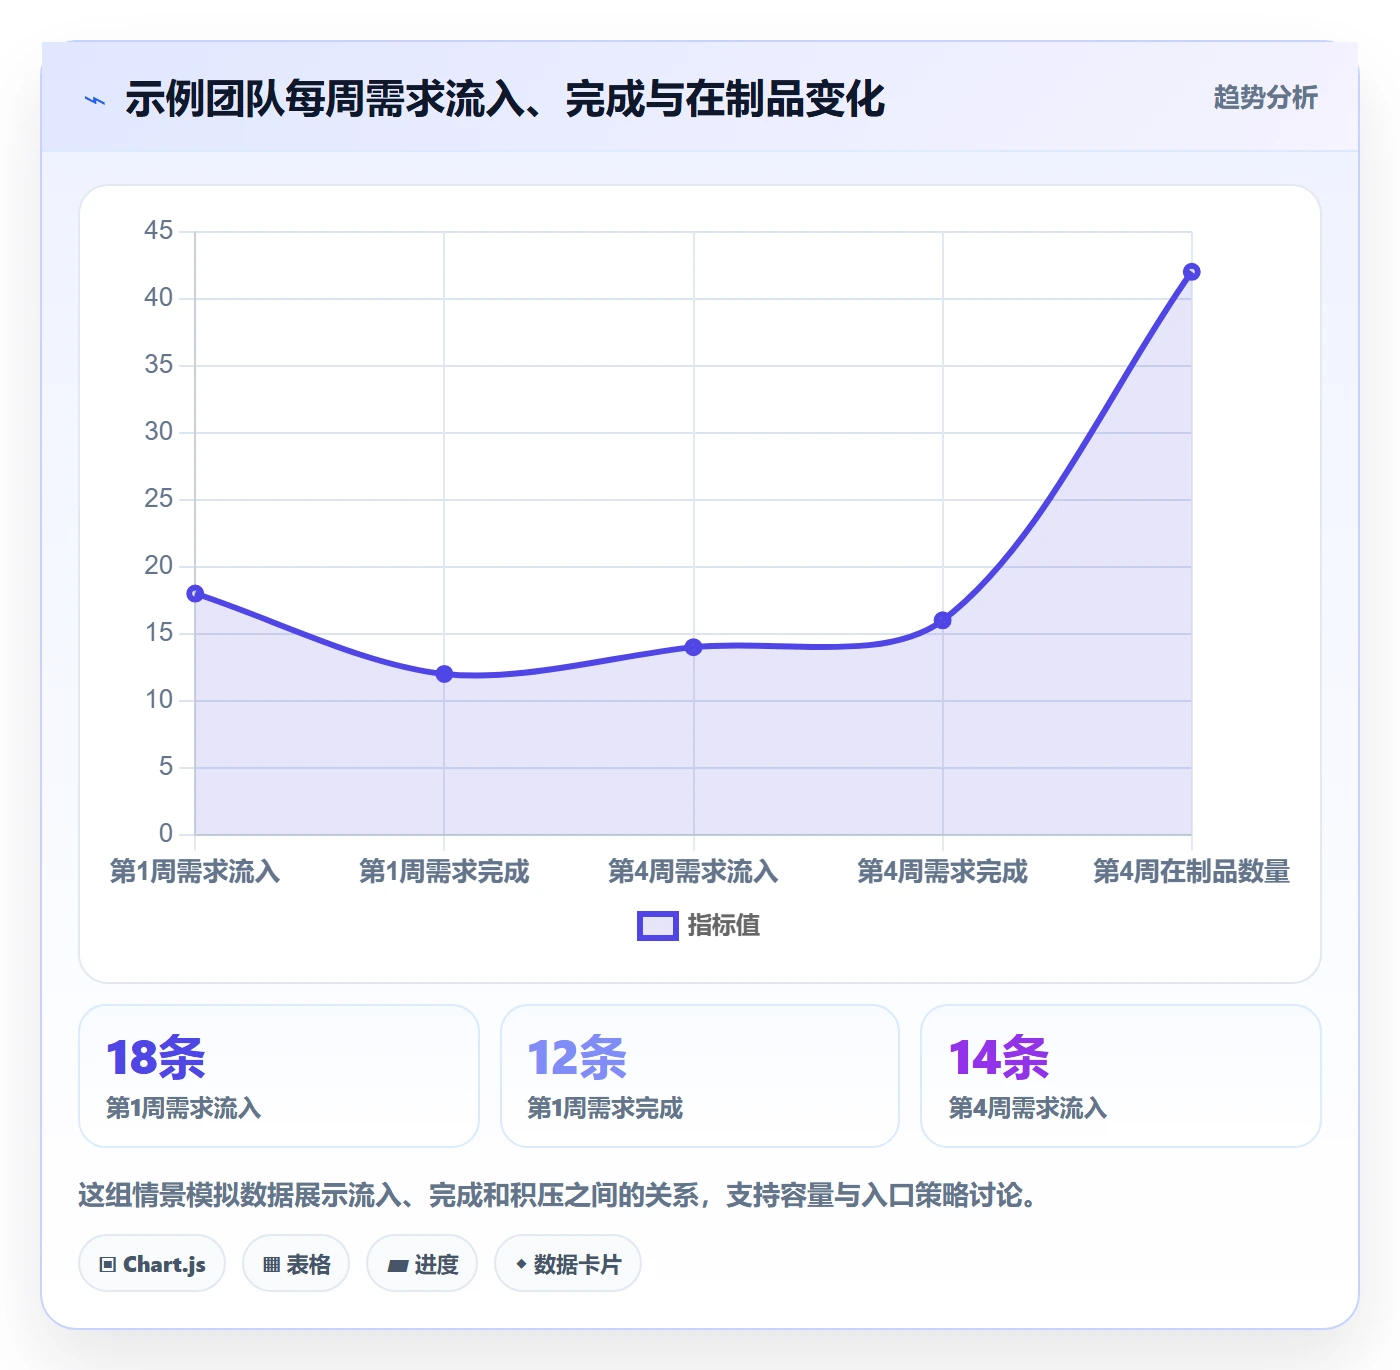1400x1370 pixels.
Task: Click the 进度 tag chip
Action: (x=422, y=1264)
